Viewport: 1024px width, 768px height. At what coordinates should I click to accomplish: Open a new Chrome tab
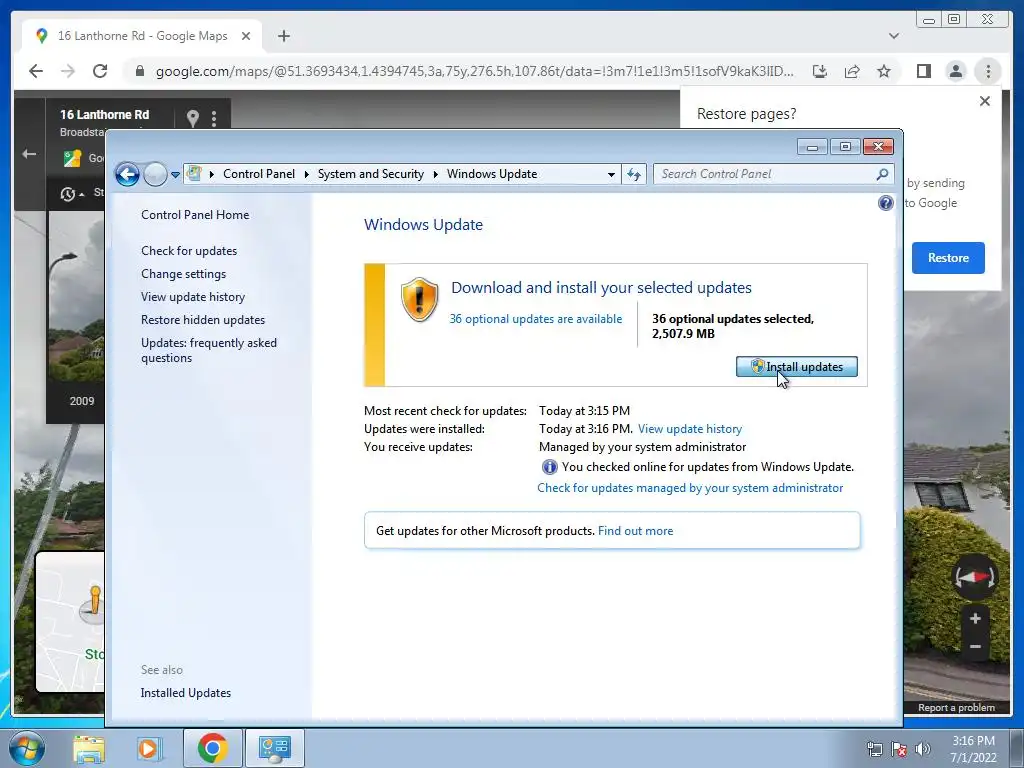pos(283,36)
